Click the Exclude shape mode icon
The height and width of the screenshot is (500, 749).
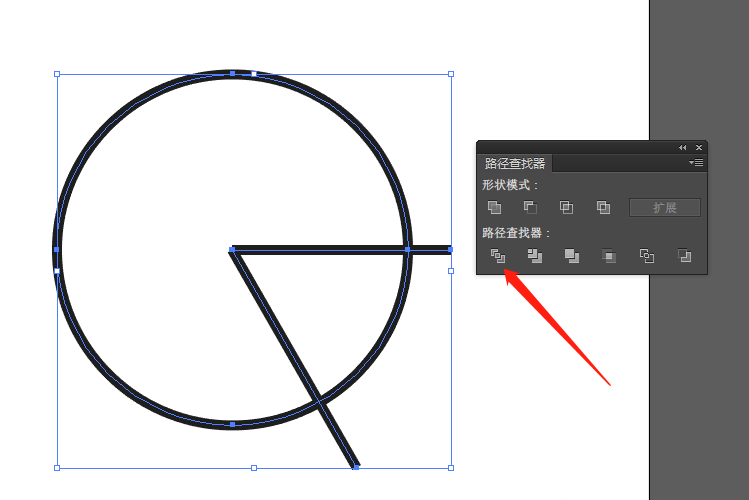click(603, 207)
